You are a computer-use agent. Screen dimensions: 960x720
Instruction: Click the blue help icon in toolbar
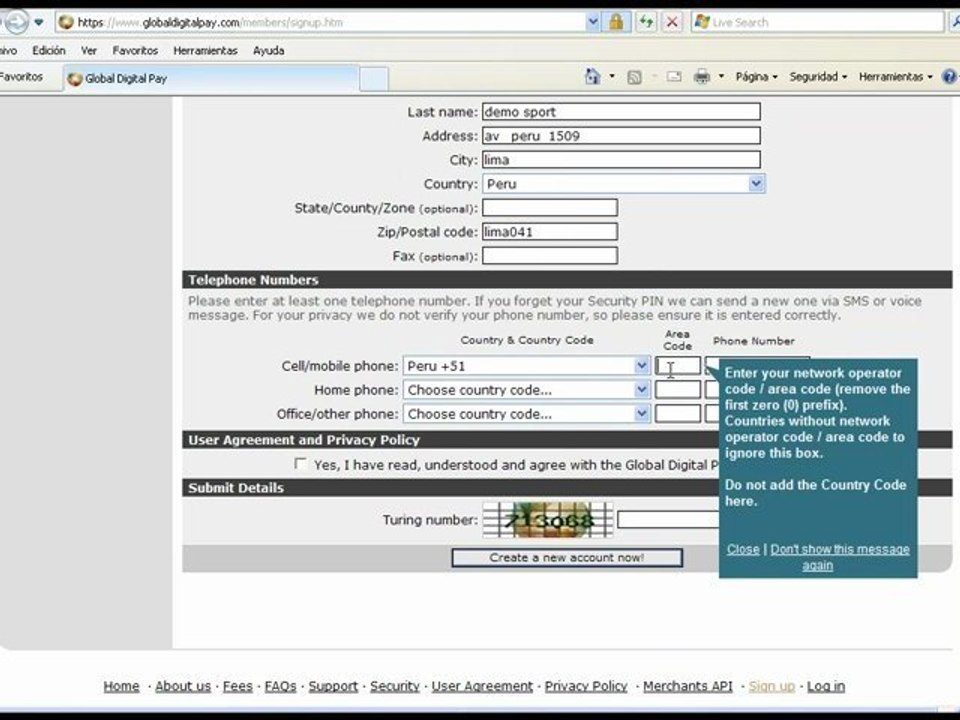point(950,77)
